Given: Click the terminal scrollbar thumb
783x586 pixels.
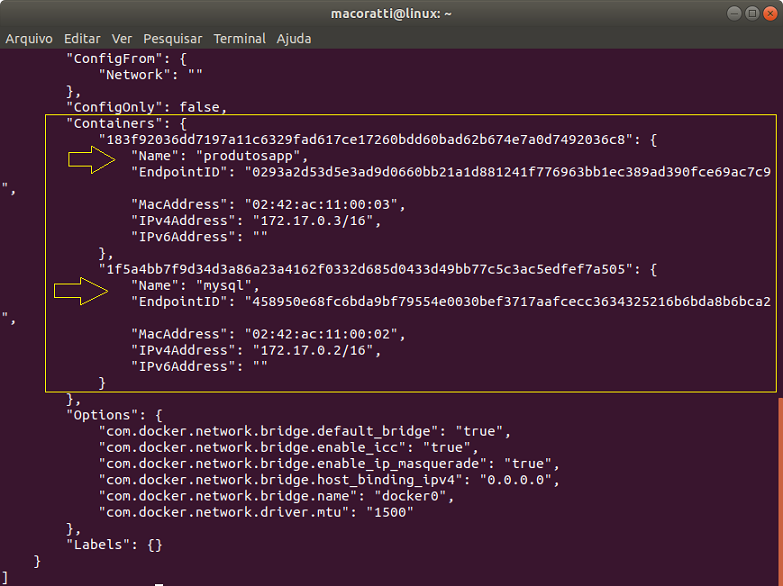Looking at the screenshot, I should click(779, 490).
